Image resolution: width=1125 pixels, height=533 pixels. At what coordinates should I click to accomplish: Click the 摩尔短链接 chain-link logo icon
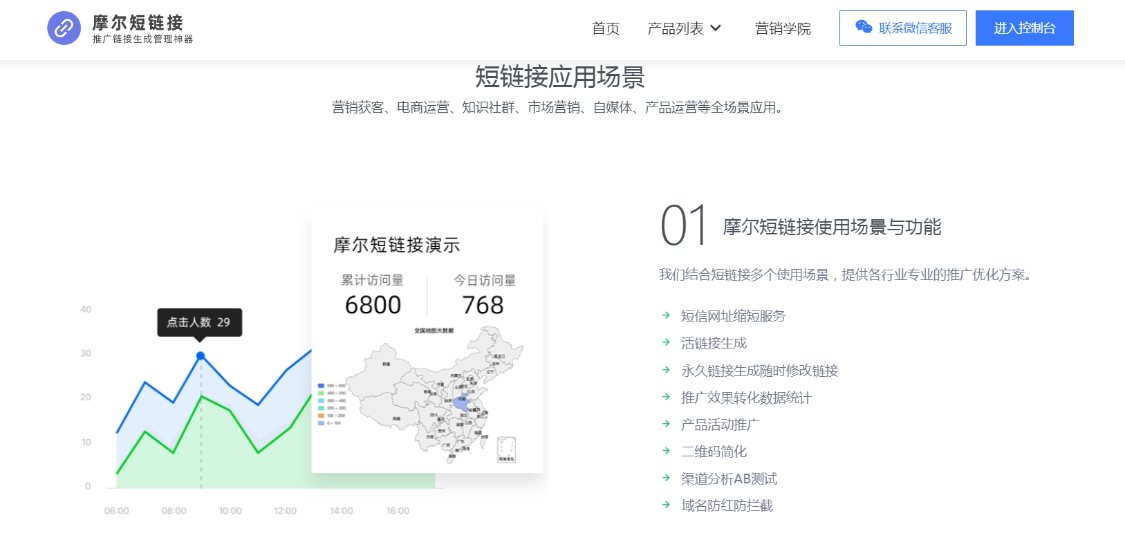click(x=64, y=28)
